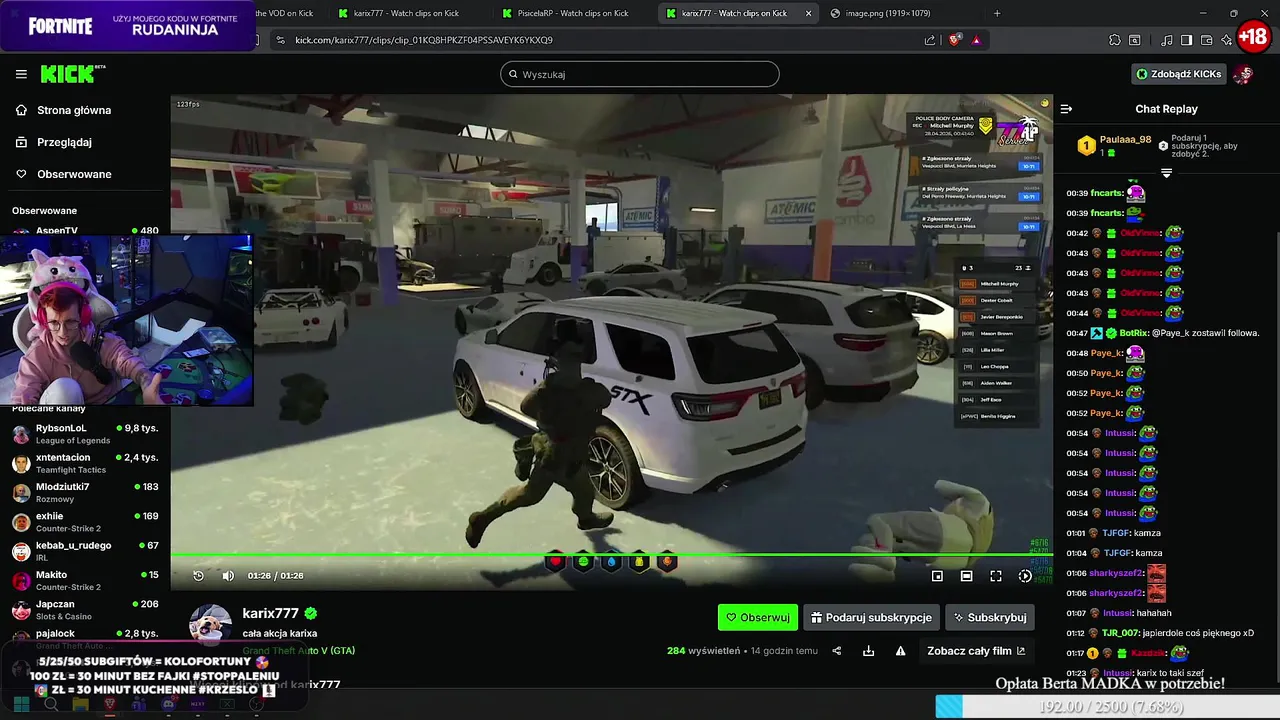Open the browser extensions puzzle icon
The height and width of the screenshot is (720, 1280).
pos(1115,40)
